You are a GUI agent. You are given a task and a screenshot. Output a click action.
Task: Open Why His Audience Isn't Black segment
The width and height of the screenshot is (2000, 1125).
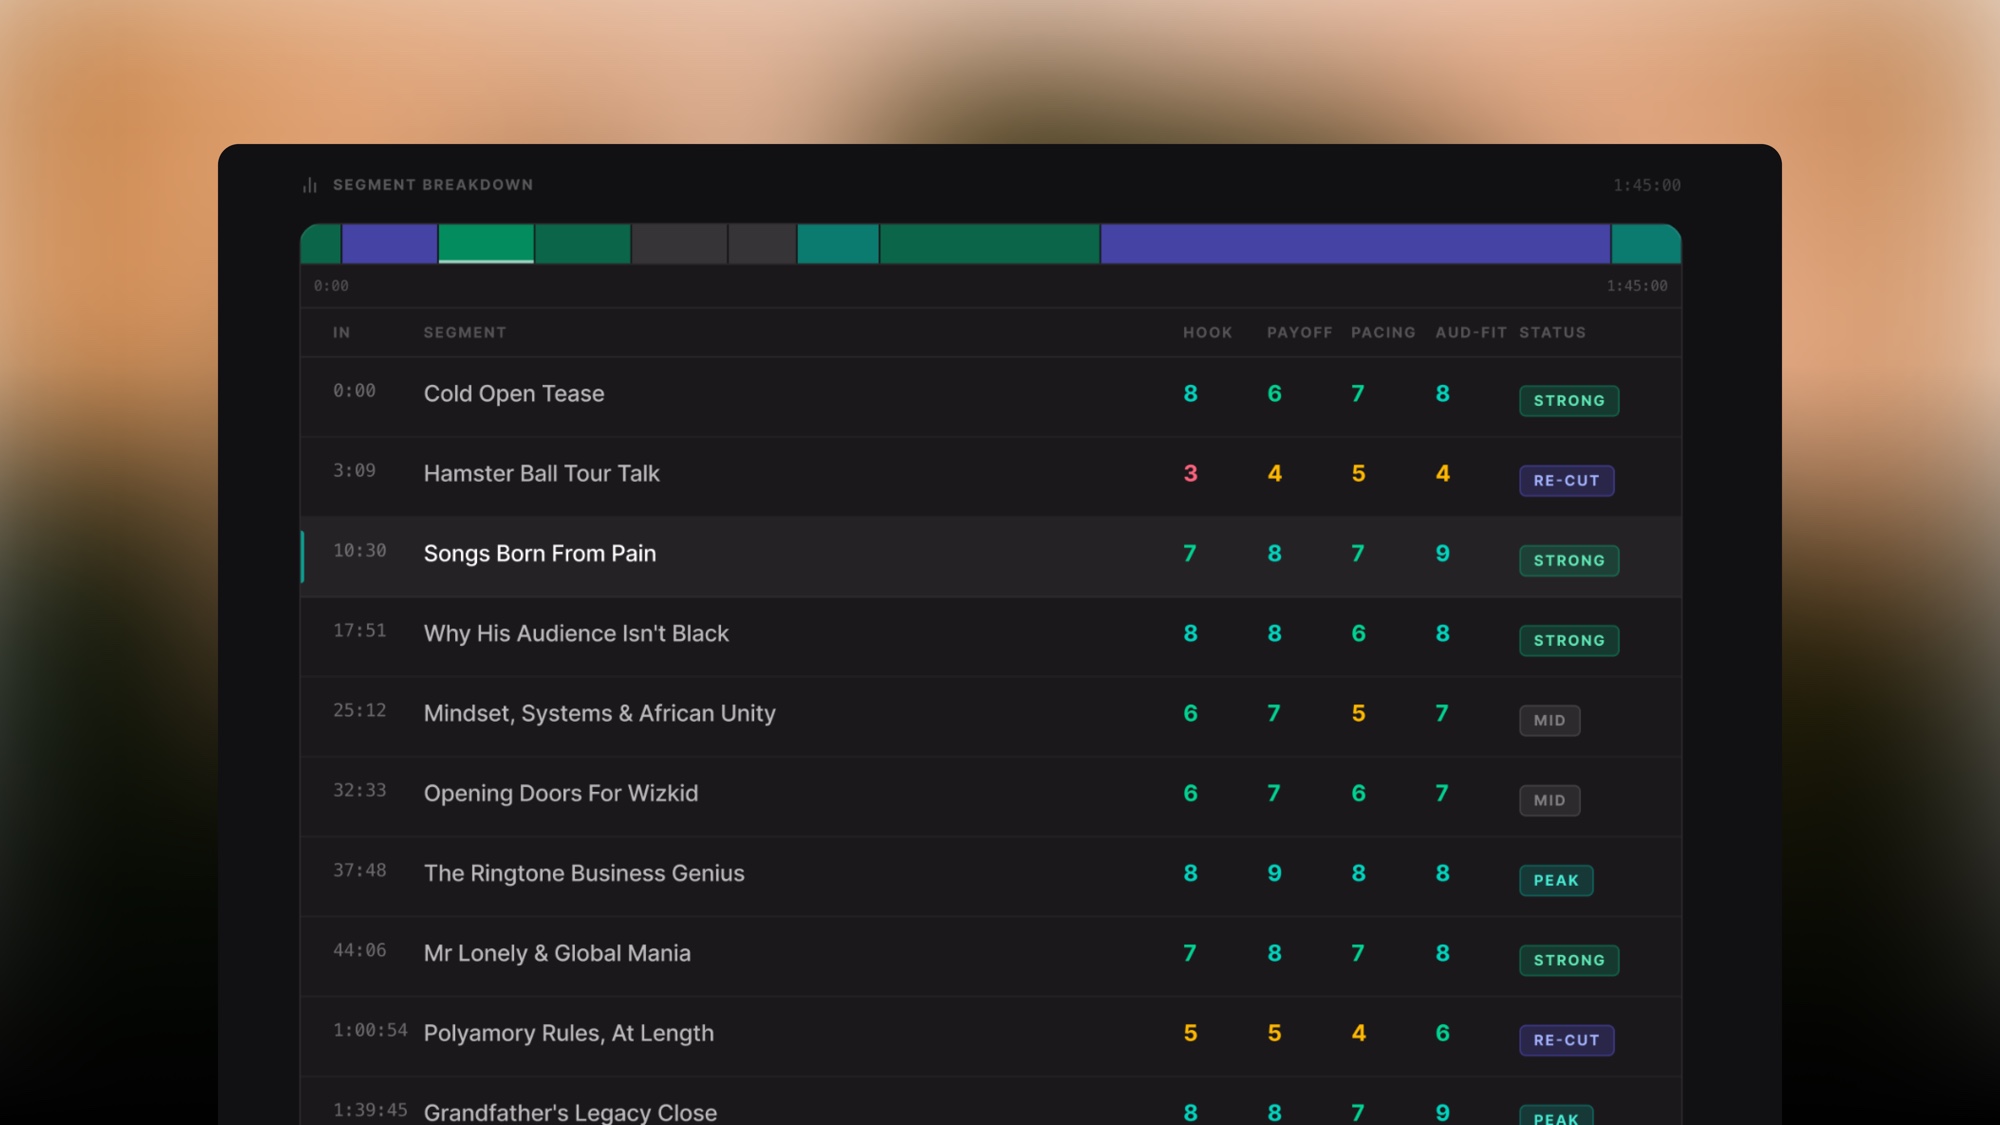click(x=576, y=633)
